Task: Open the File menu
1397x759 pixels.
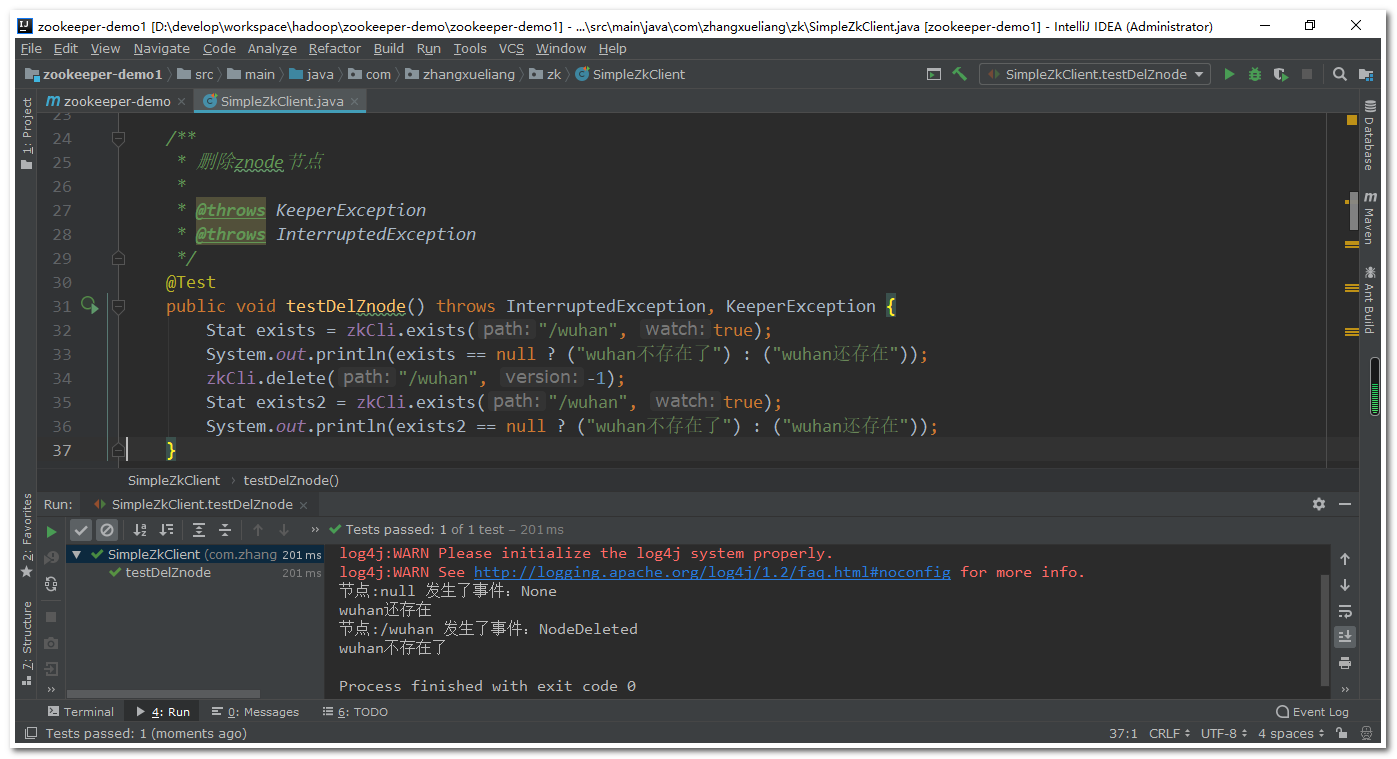Action: [31, 48]
